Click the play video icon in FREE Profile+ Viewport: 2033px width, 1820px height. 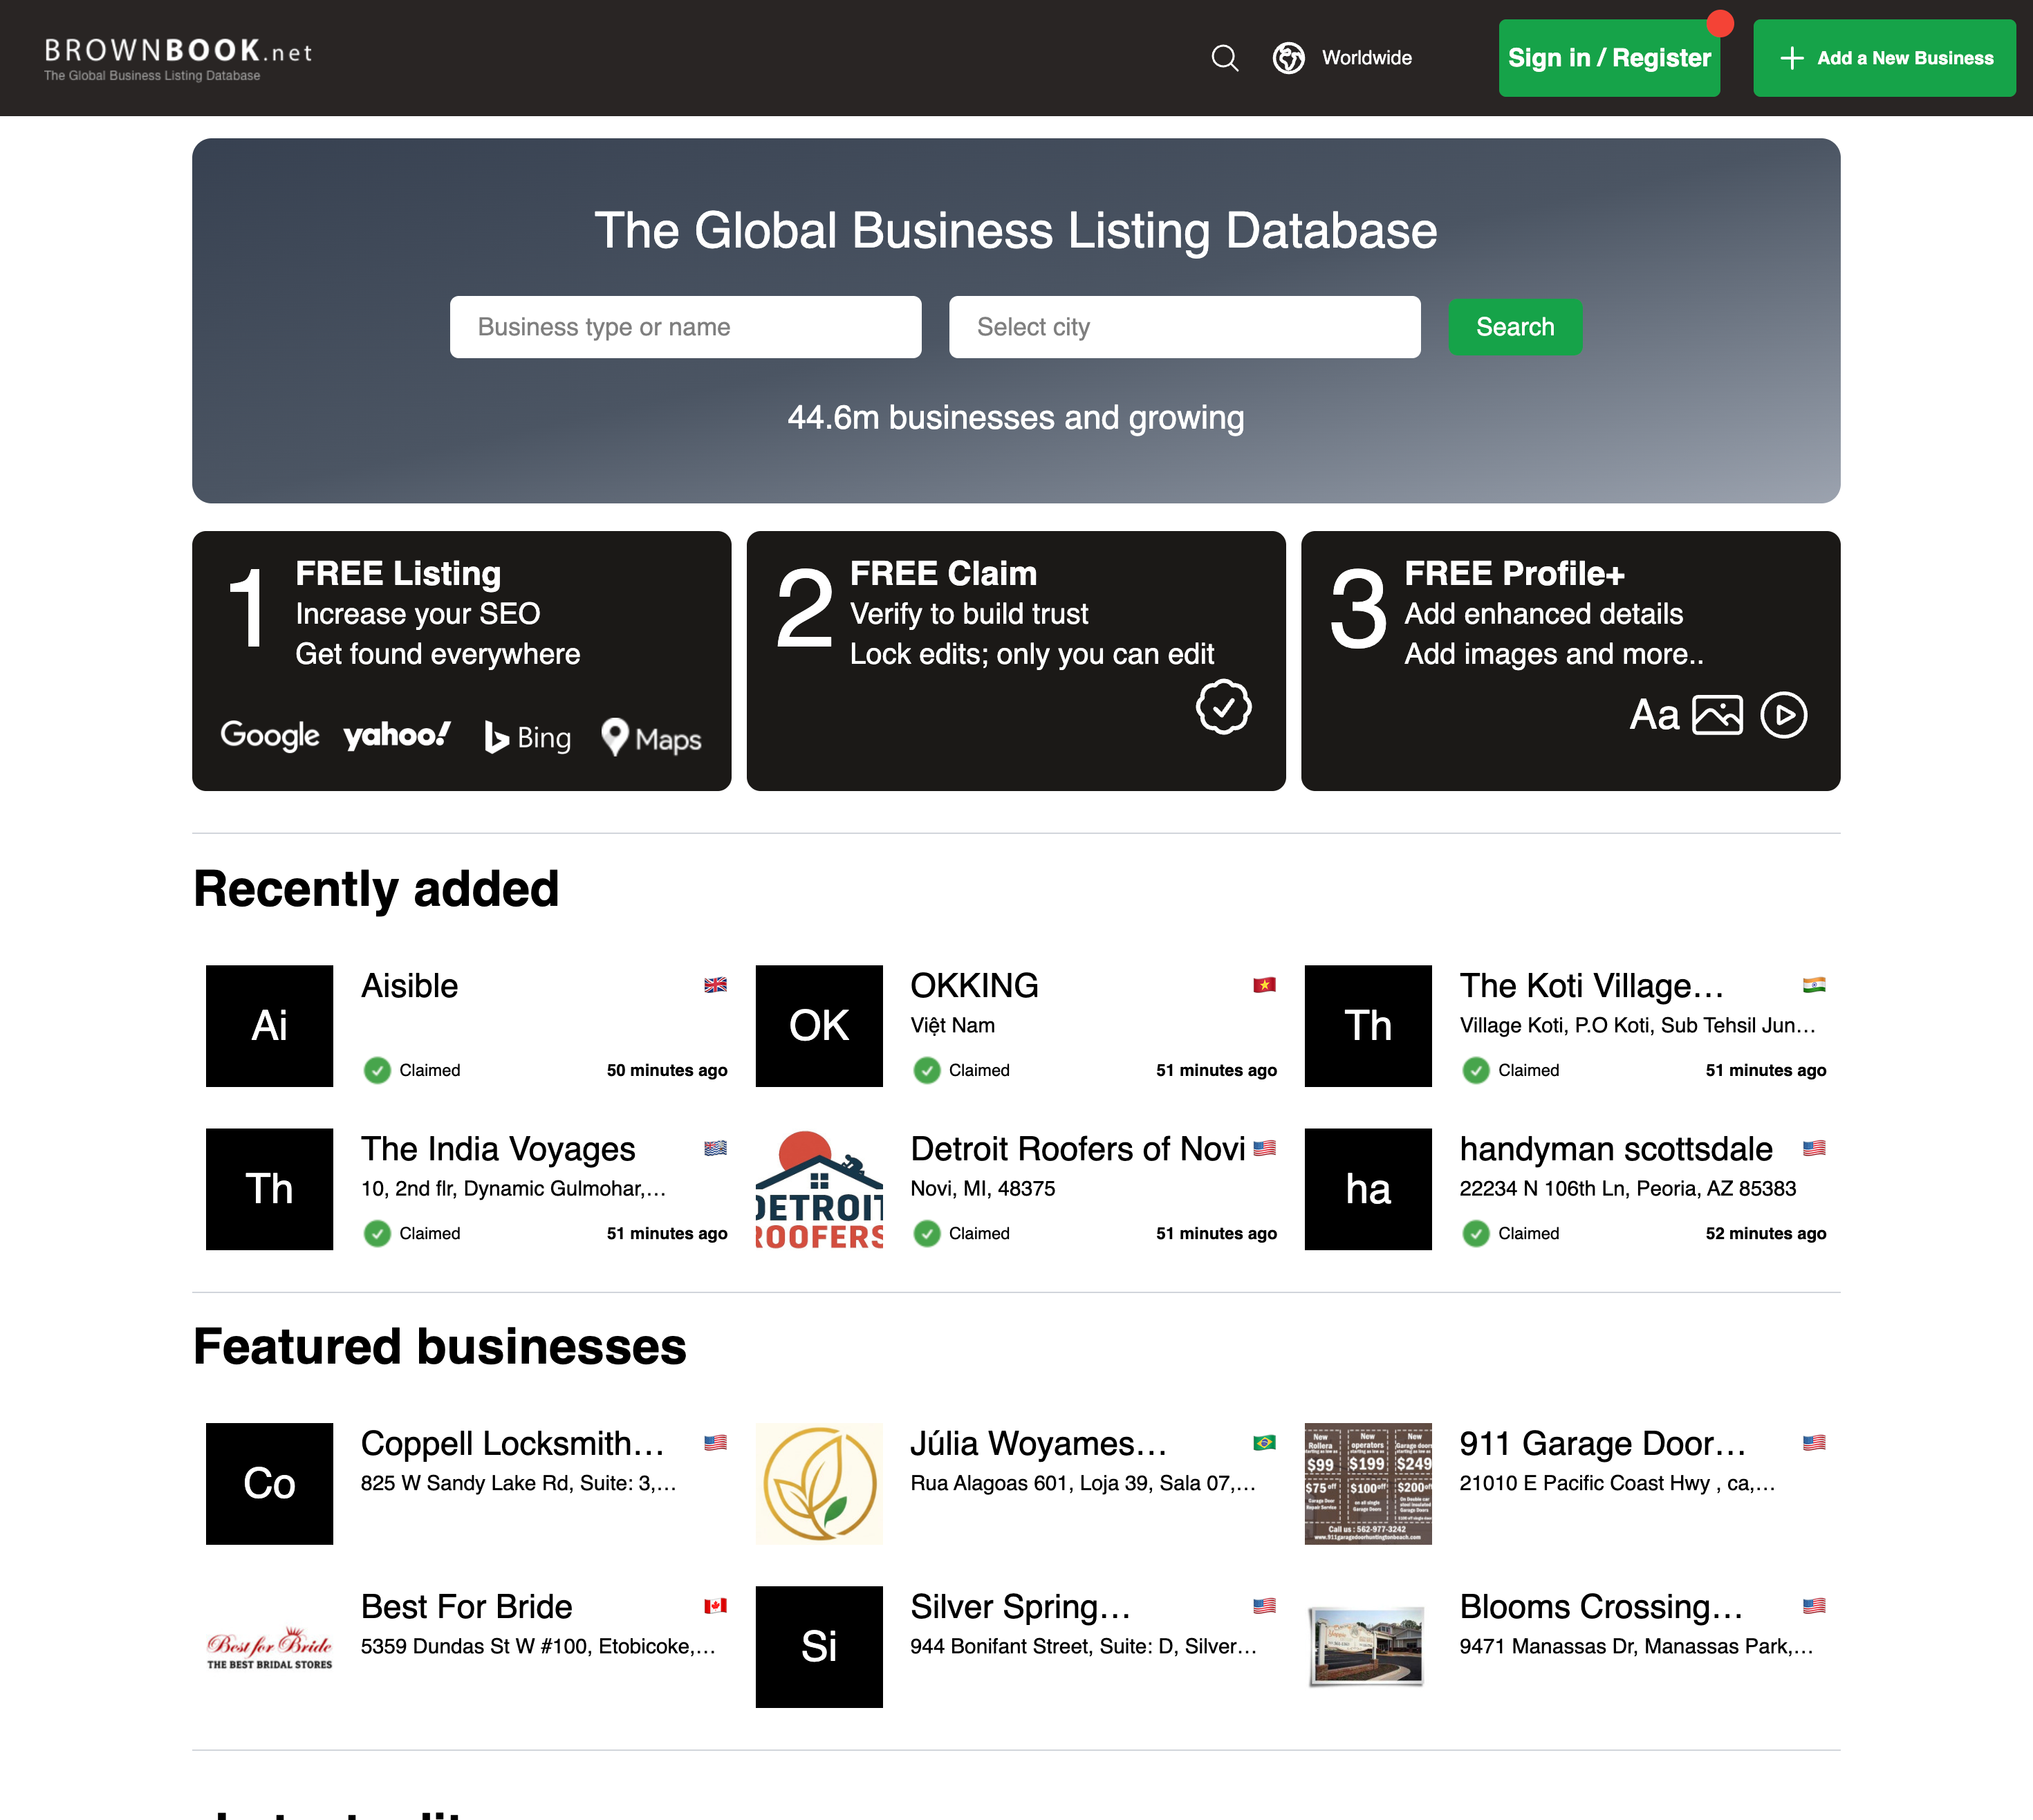[1784, 715]
